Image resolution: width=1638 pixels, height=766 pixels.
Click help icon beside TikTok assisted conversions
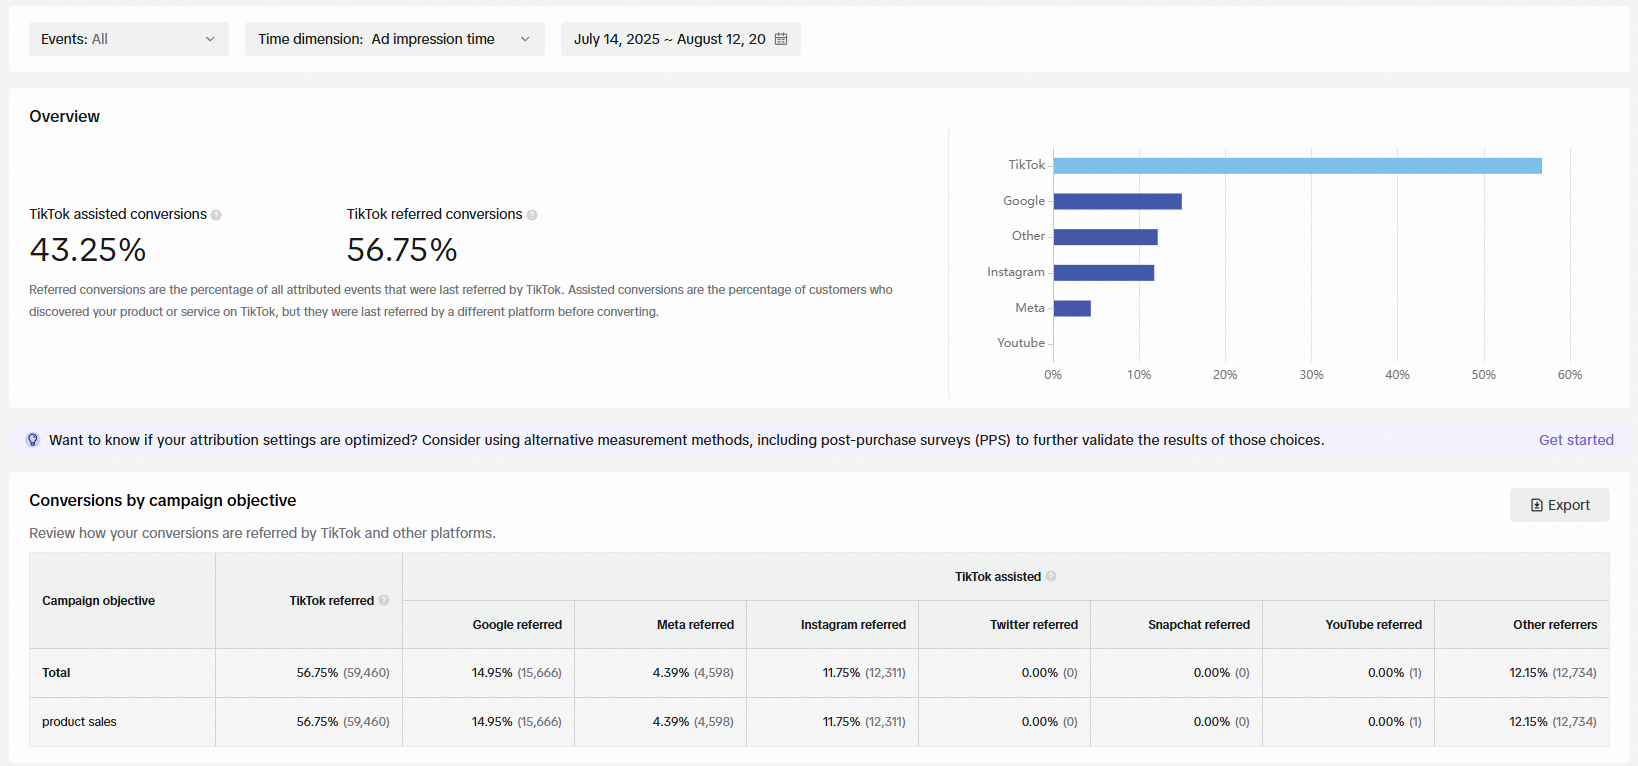[216, 215]
